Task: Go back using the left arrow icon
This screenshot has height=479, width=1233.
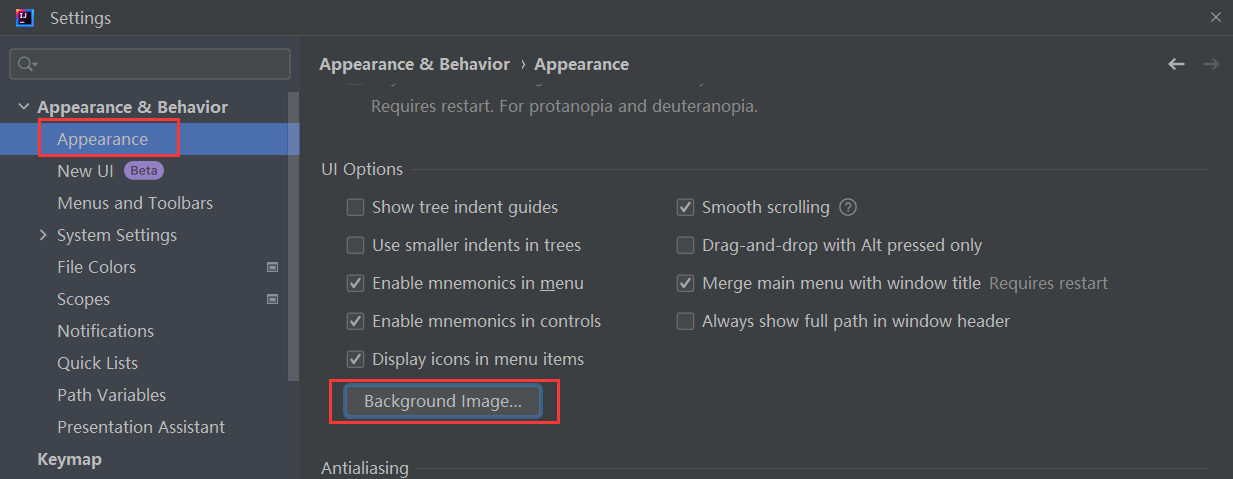Action: tap(1176, 64)
